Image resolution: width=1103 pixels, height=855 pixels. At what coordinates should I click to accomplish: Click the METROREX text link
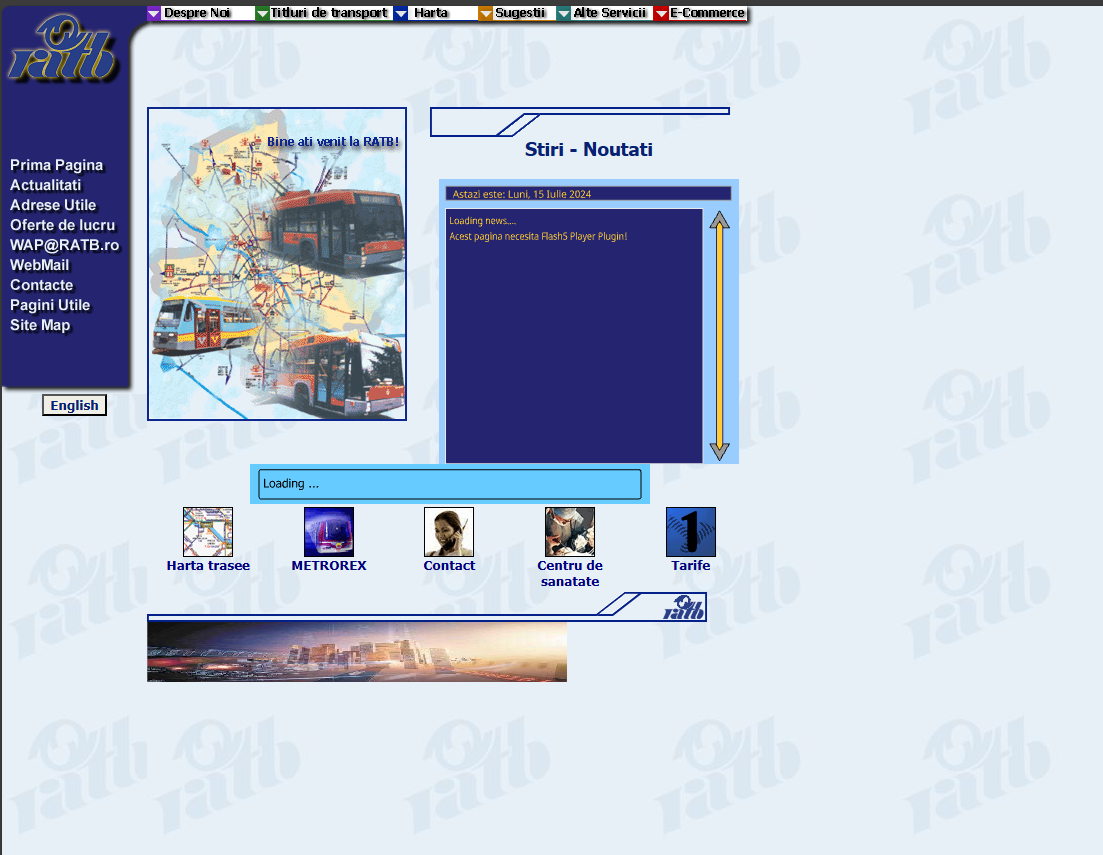tap(329, 566)
